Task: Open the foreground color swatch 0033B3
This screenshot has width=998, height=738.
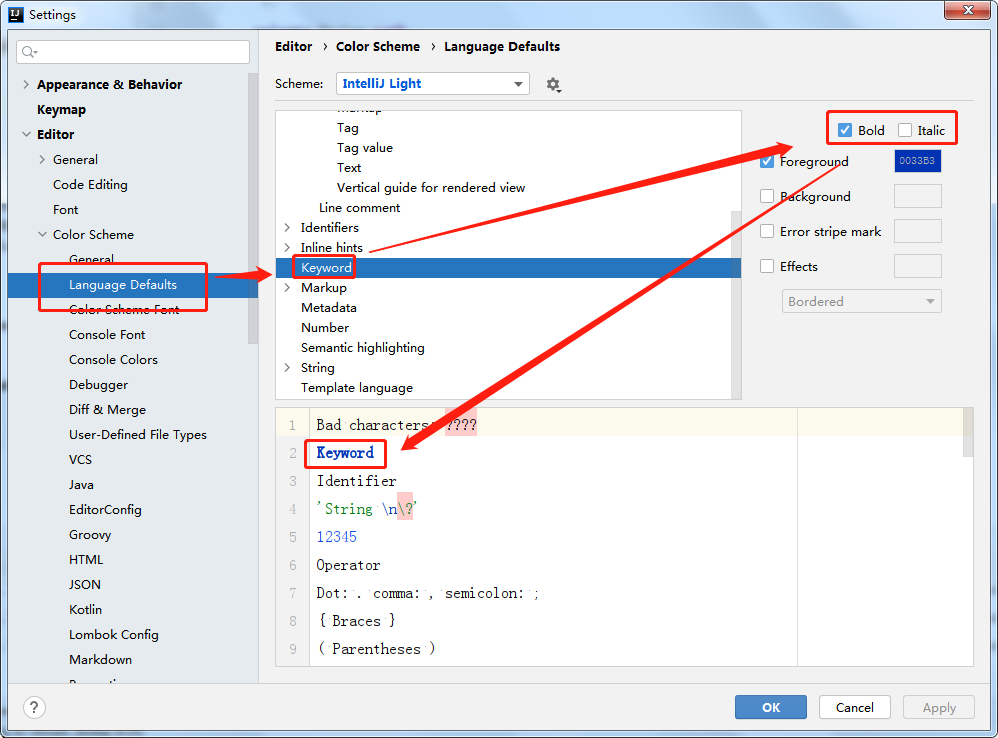Action: (x=917, y=161)
